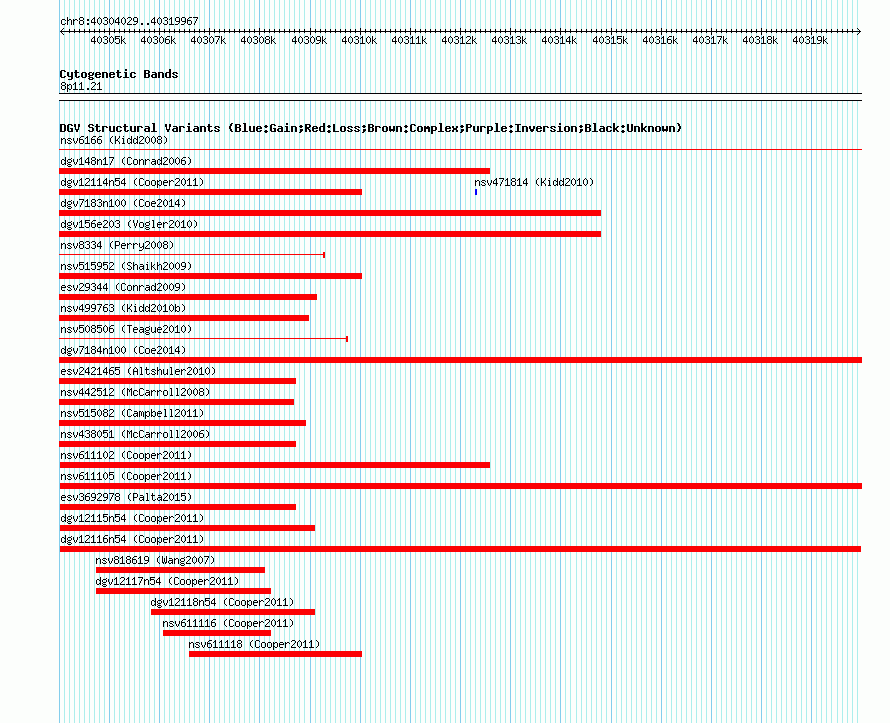Click the red bar under nsv611116
The height and width of the screenshot is (723, 890).
[x=217, y=633]
